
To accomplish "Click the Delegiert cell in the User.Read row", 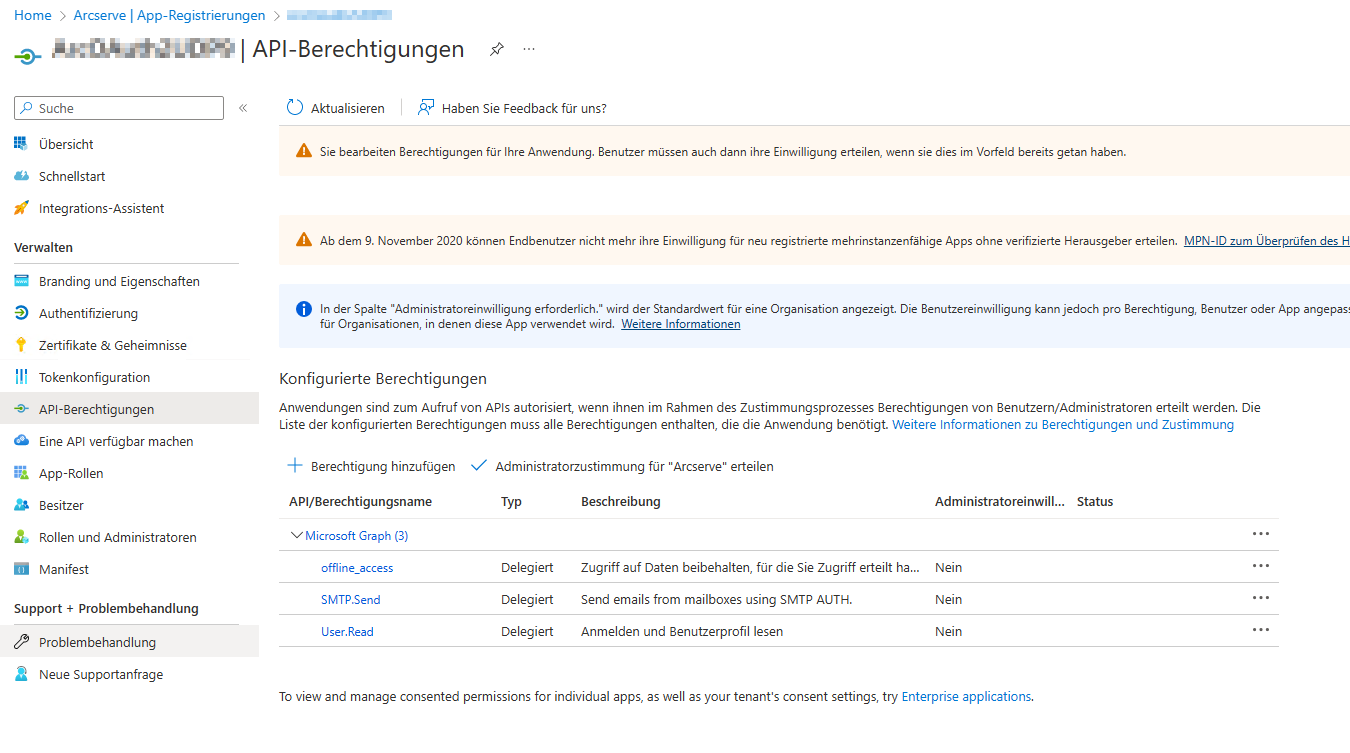I will click(x=527, y=632).
